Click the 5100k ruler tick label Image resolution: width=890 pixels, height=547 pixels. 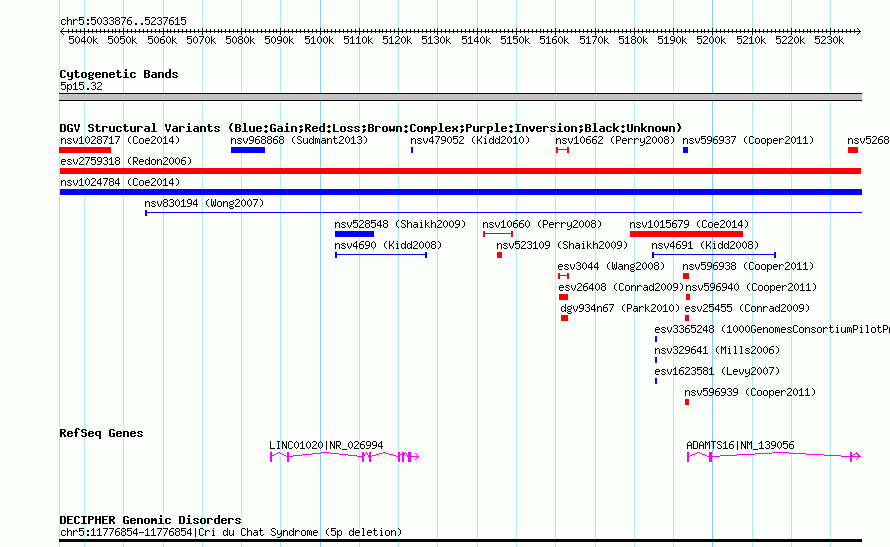click(319, 40)
